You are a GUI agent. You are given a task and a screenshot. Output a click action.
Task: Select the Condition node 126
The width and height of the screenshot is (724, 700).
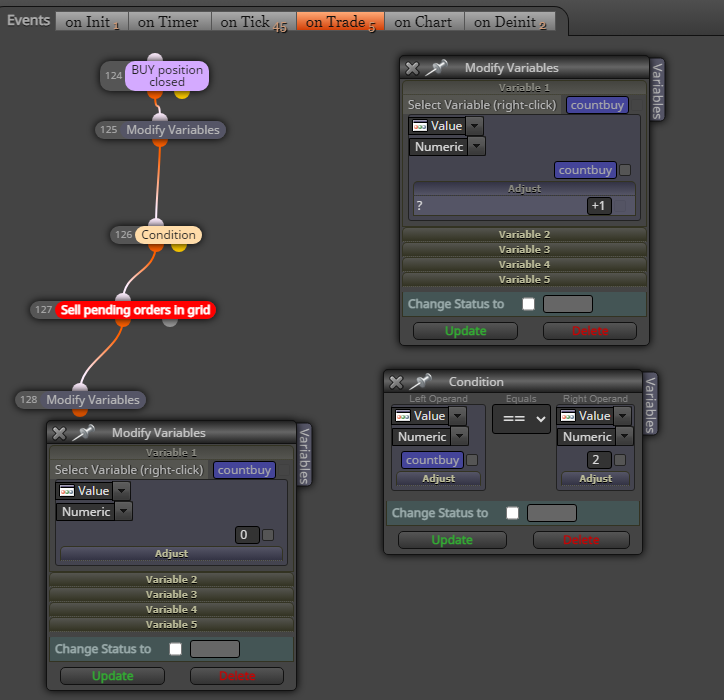[168, 235]
